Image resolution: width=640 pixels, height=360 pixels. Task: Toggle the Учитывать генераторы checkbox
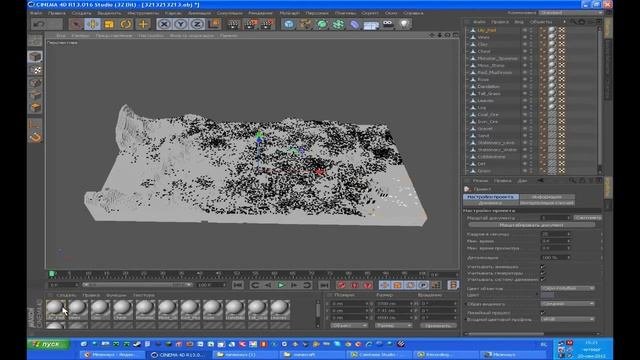pos(542,273)
